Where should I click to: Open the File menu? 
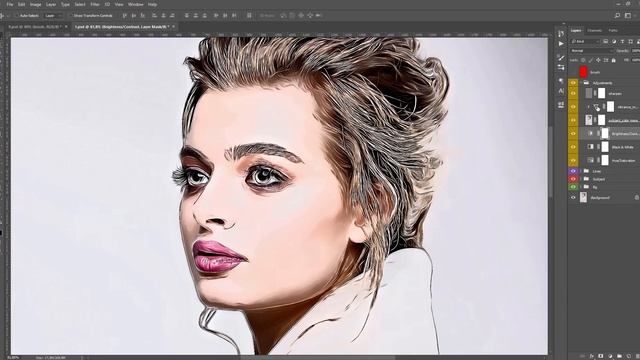click(10, 4)
